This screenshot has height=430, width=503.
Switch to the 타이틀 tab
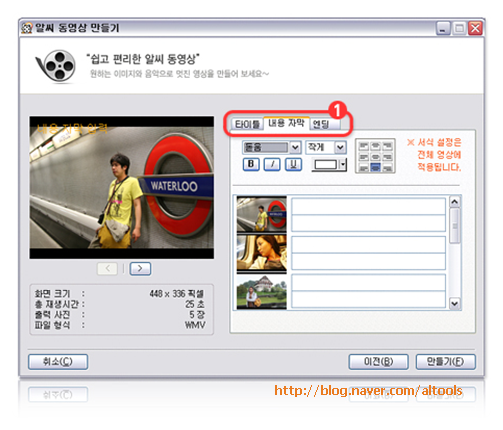(247, 124)
